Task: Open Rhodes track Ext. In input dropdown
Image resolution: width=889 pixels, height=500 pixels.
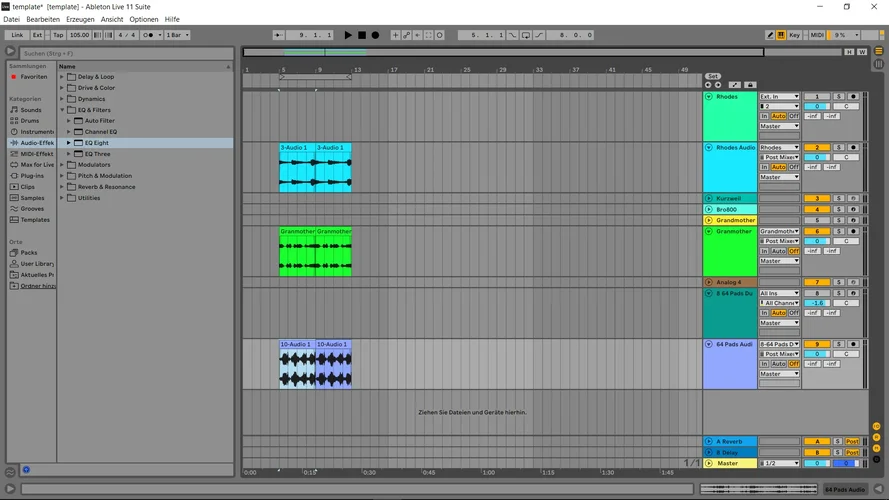Action: [780, 96]
